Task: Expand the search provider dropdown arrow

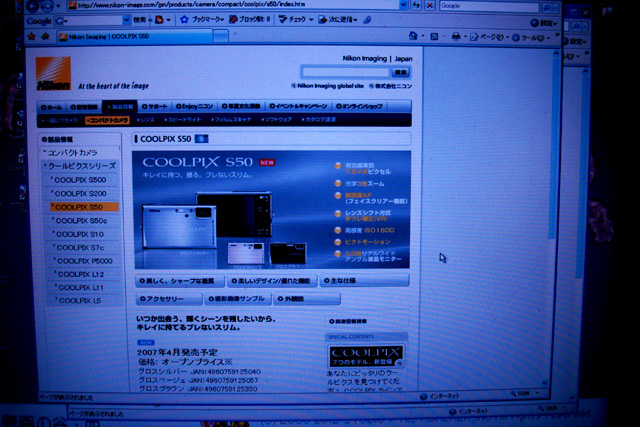Action: 556,7
